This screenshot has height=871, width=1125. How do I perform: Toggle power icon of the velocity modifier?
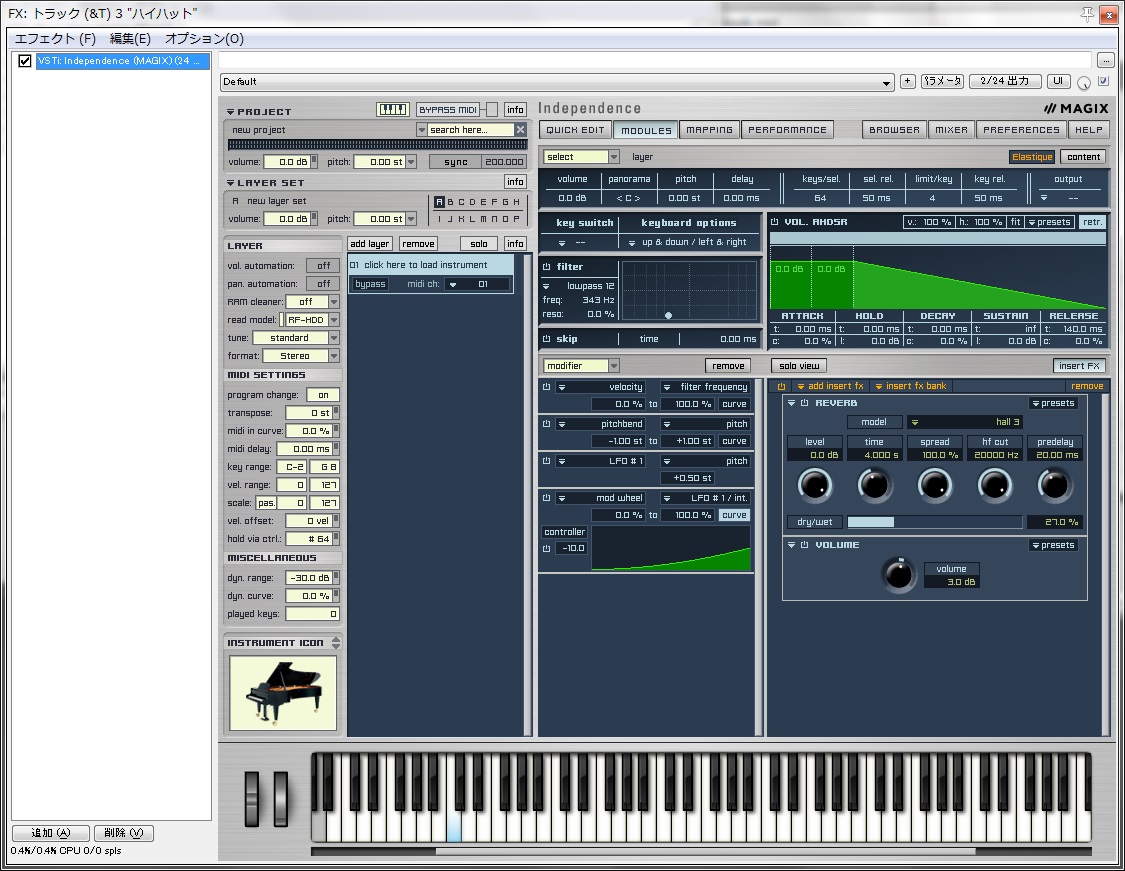(547, 387)
